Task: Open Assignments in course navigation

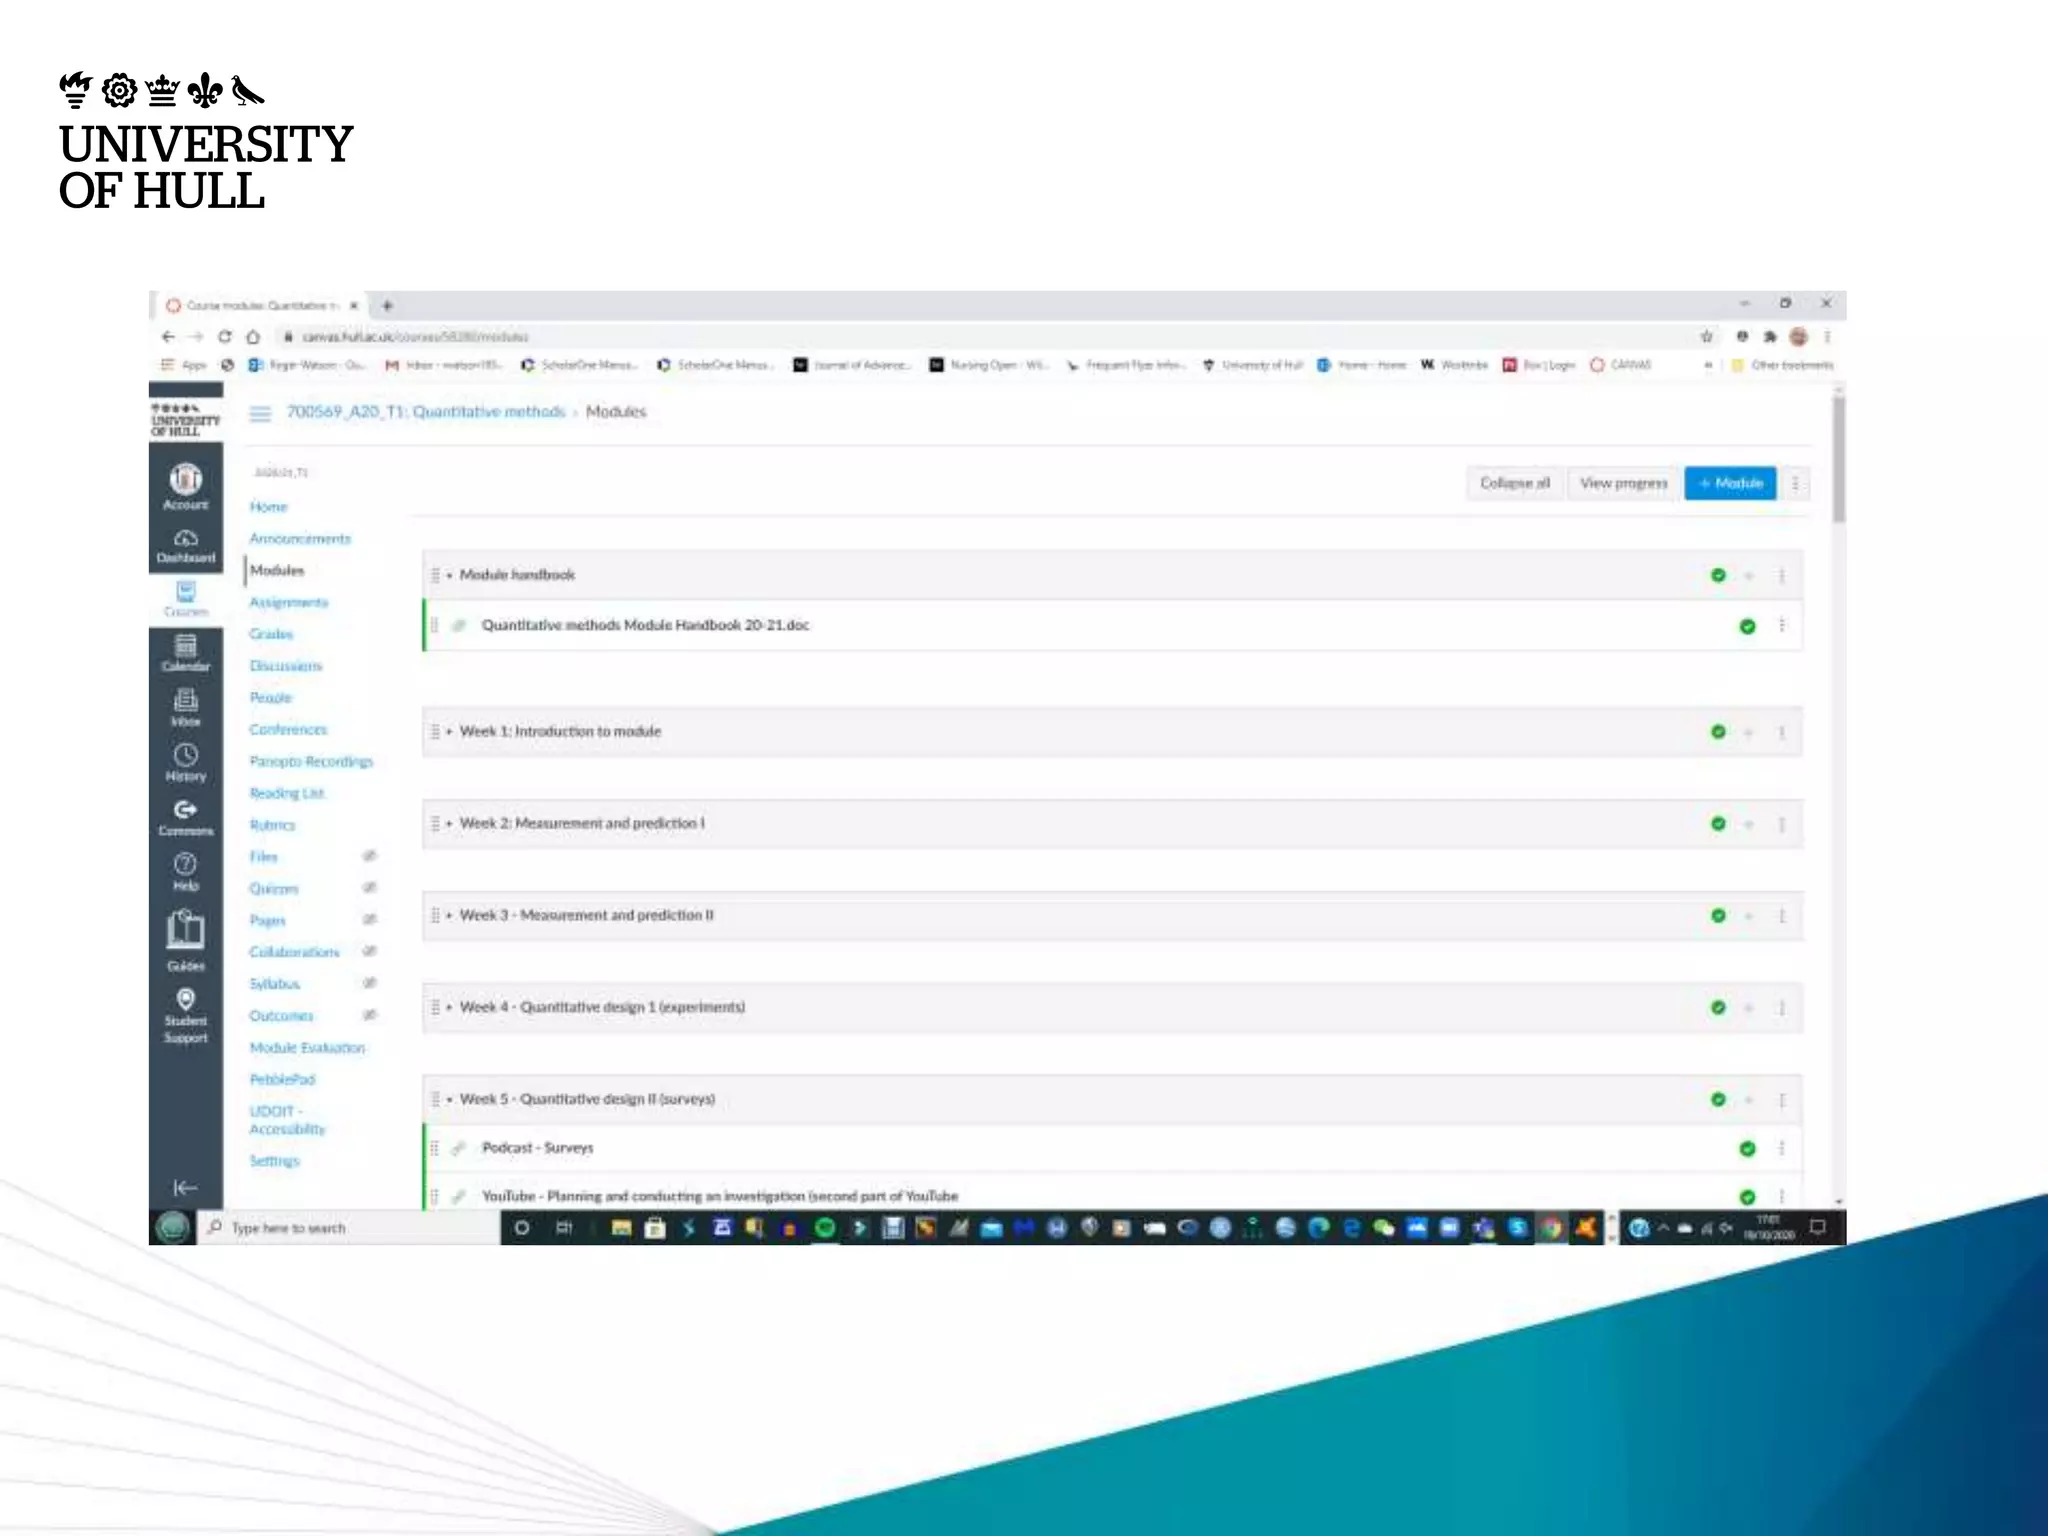Action: (288, 602)
